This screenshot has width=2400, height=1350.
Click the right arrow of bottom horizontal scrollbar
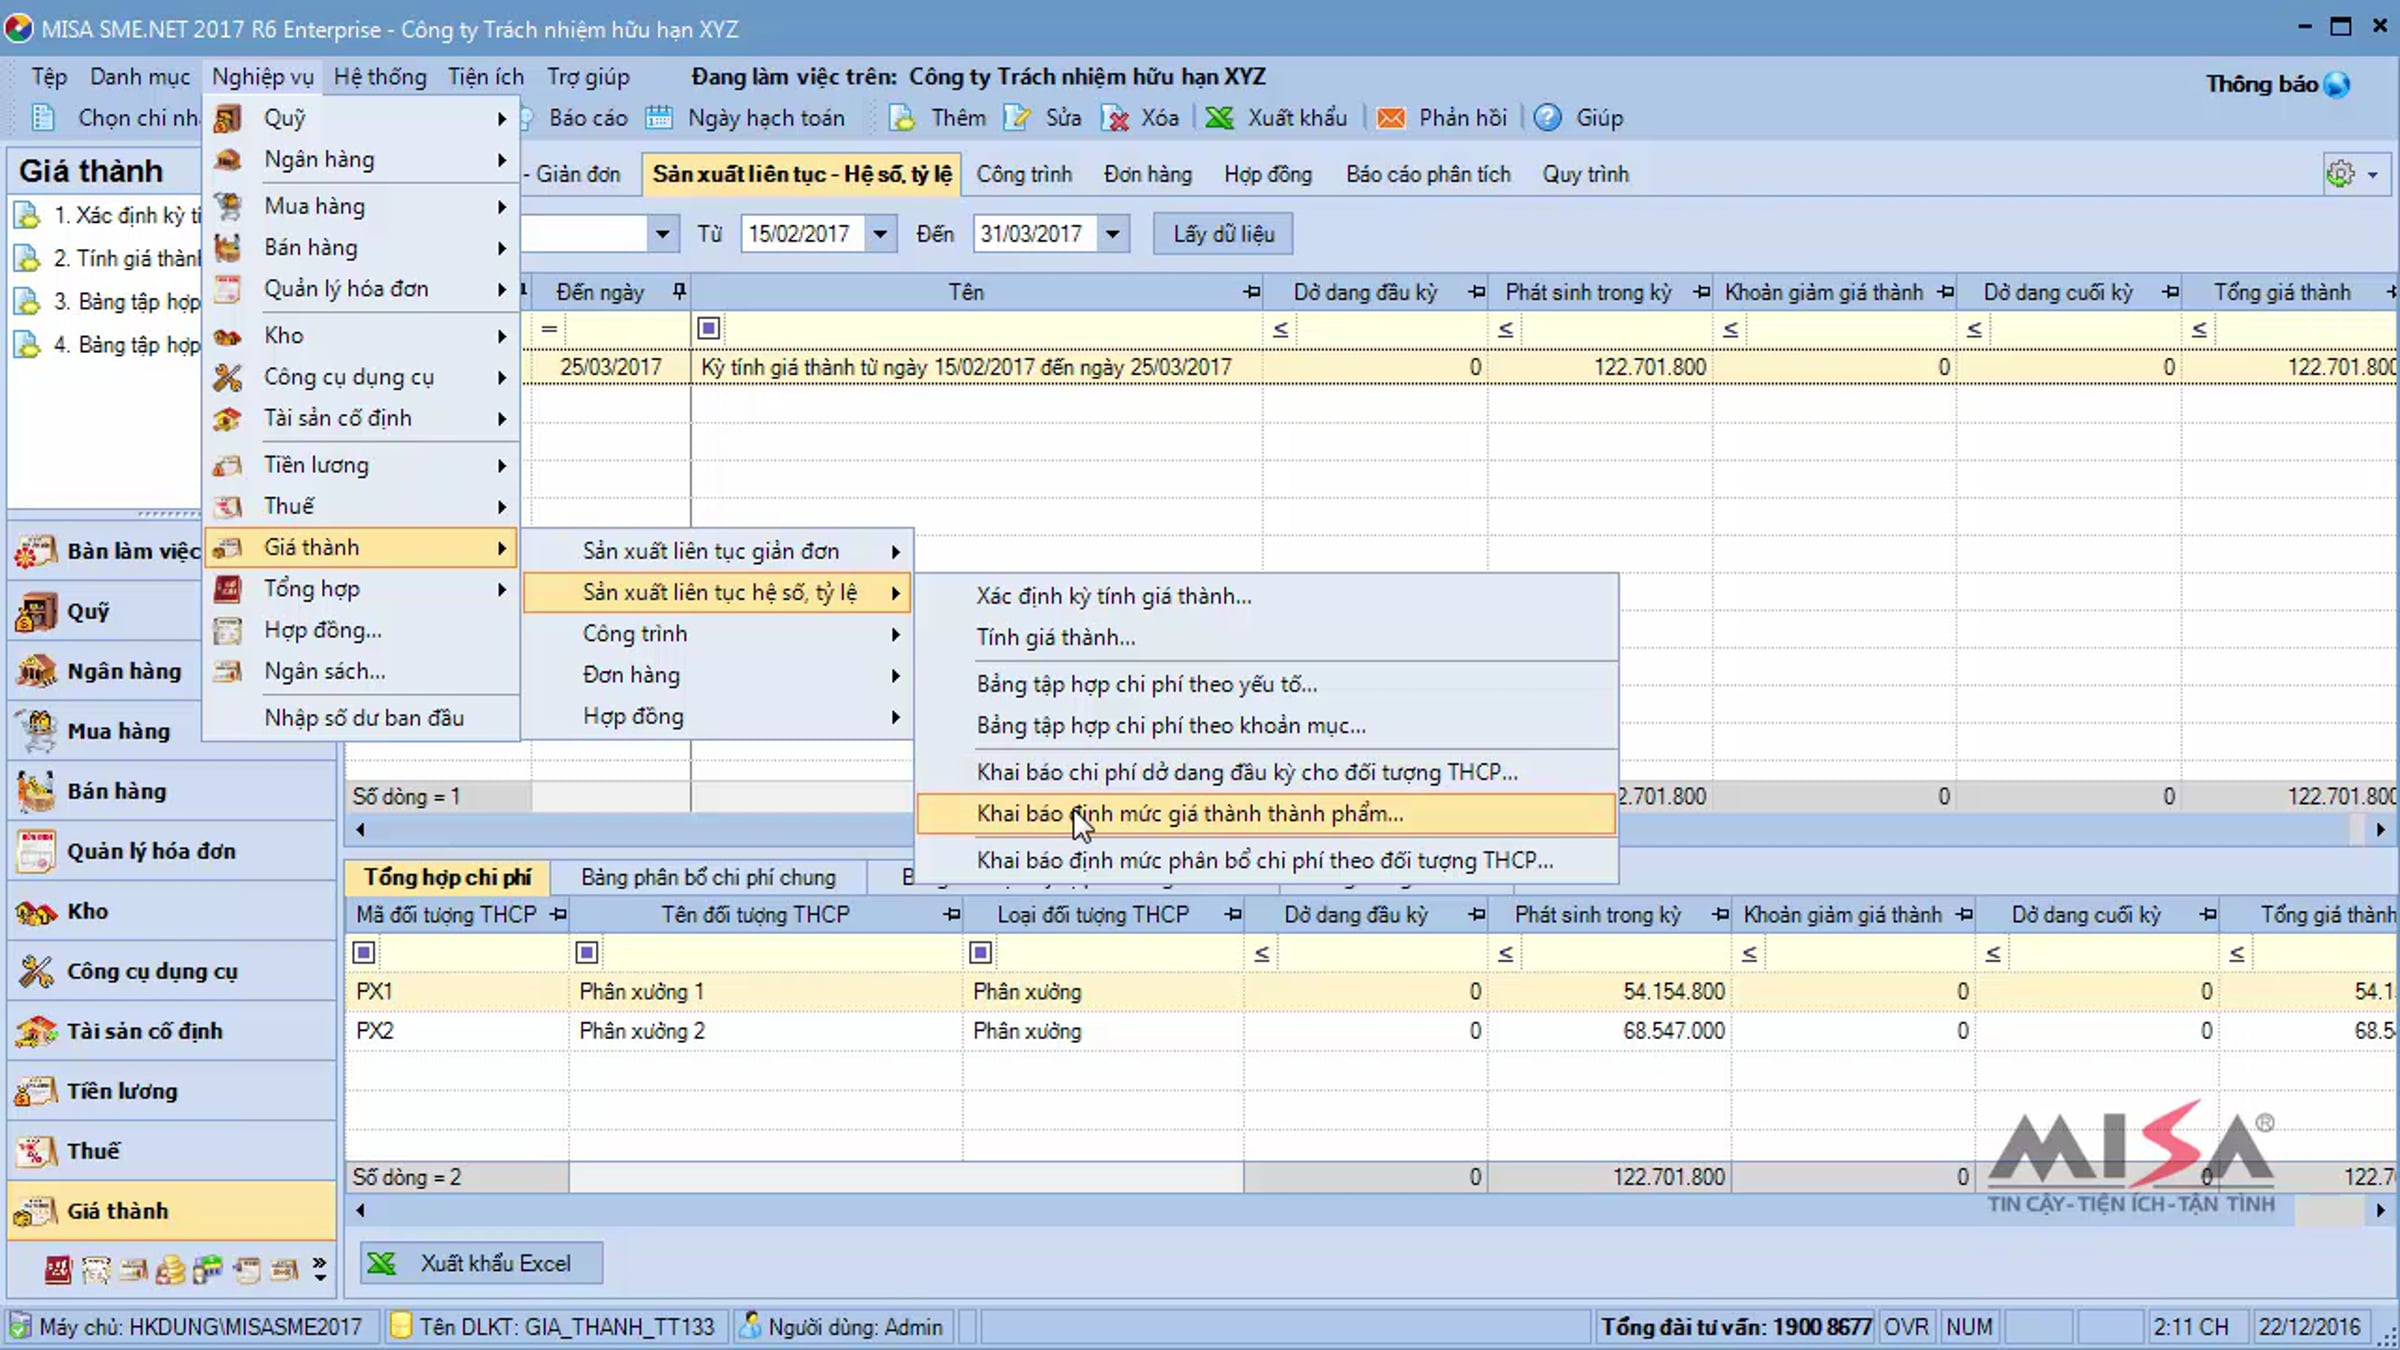pyautogui.click(x=2380, y=1210)
